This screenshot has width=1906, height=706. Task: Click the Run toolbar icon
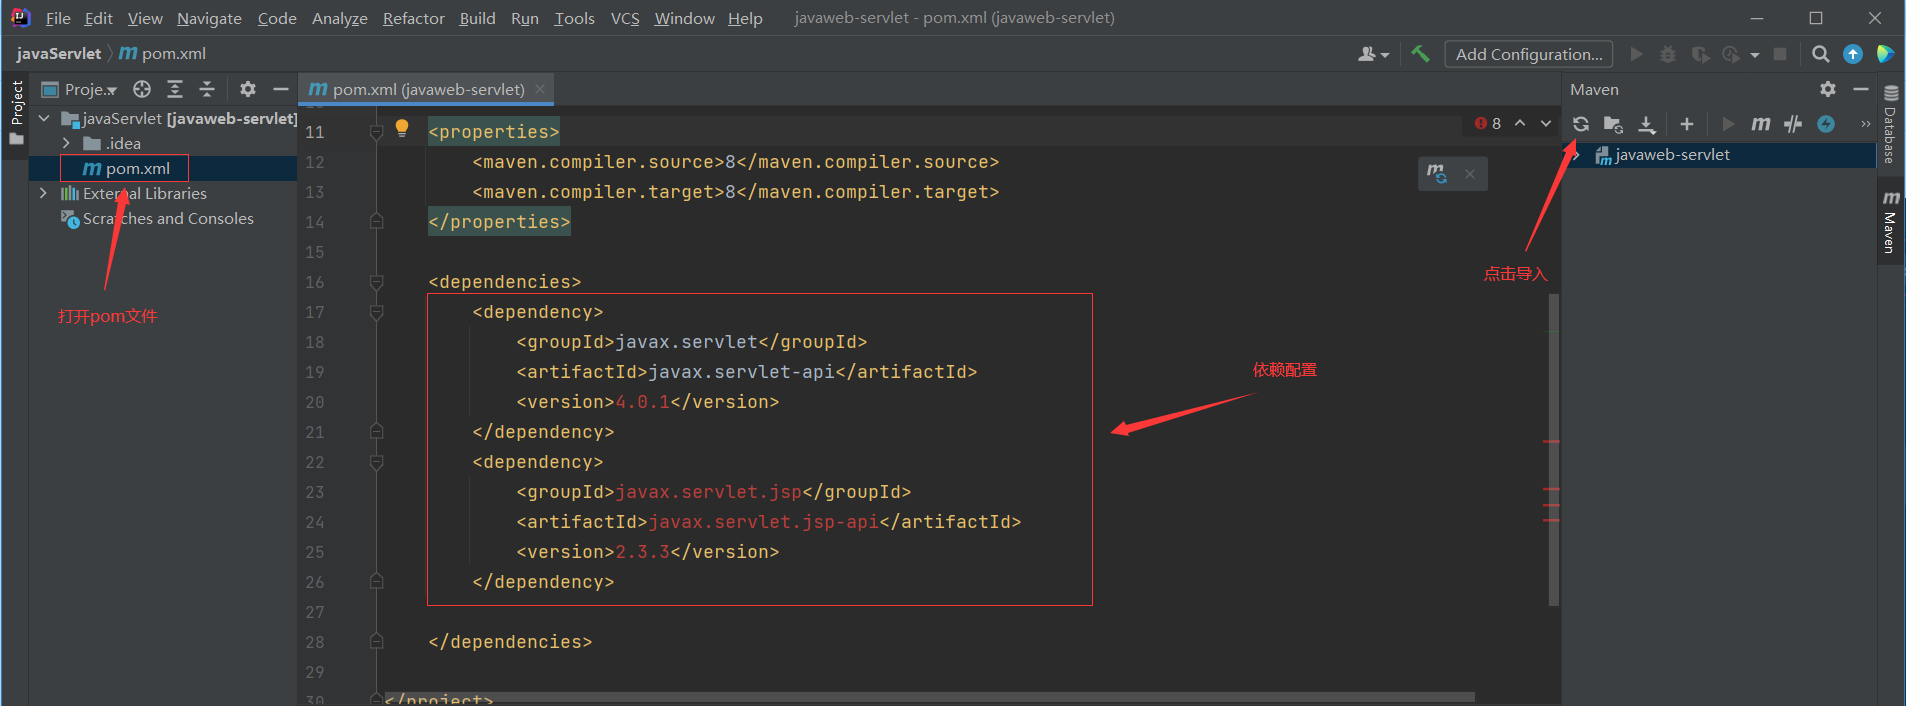(1636, 54)
